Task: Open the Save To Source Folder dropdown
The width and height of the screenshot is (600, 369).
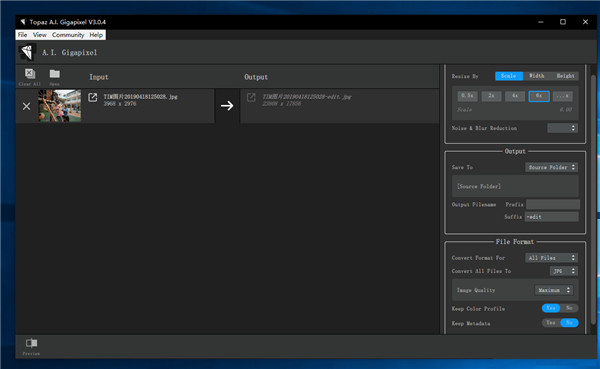Action: coord(551,167)
